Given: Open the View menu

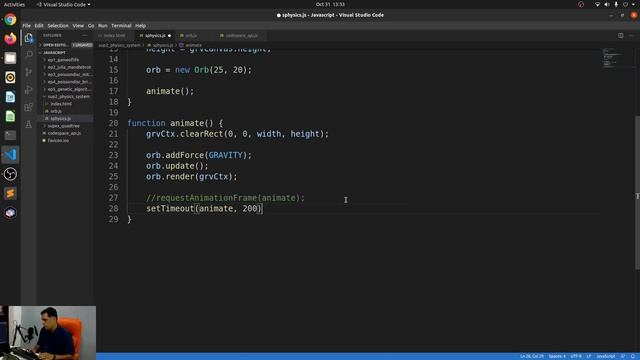Looking at the screenshot, I should point(78,25).
